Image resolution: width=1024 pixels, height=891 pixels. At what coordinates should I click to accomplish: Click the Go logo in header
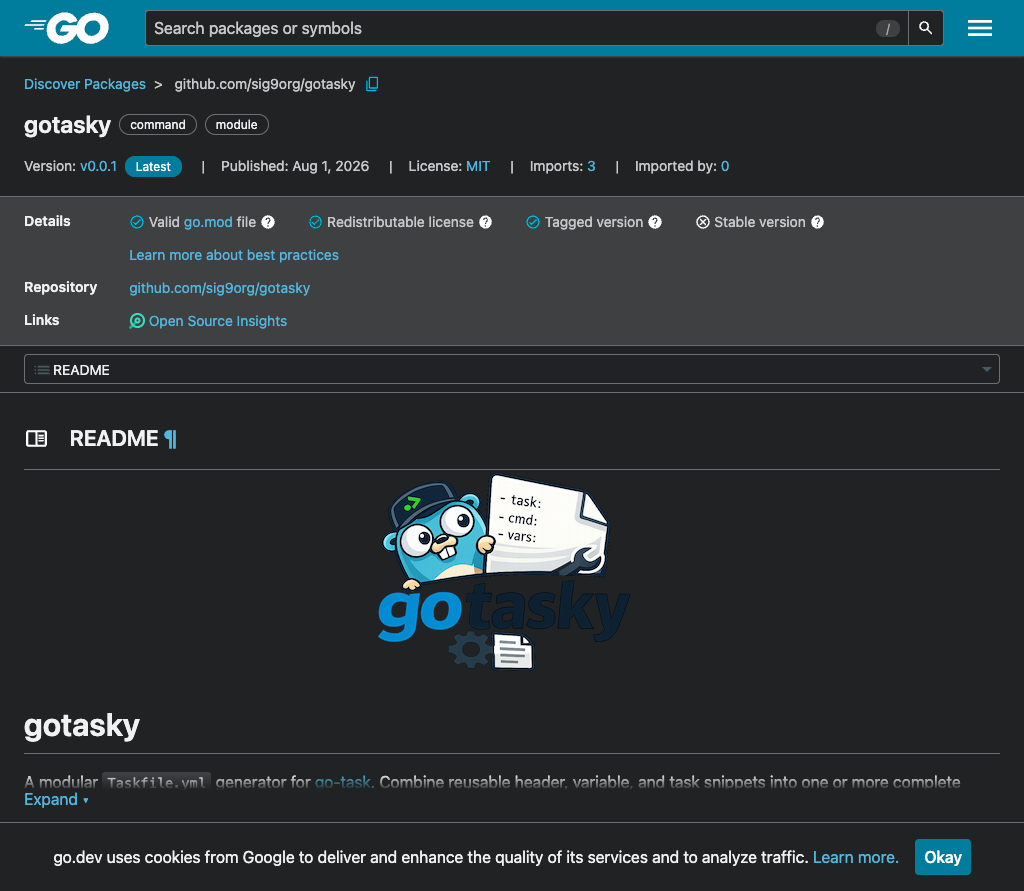(x=67, y=28)
